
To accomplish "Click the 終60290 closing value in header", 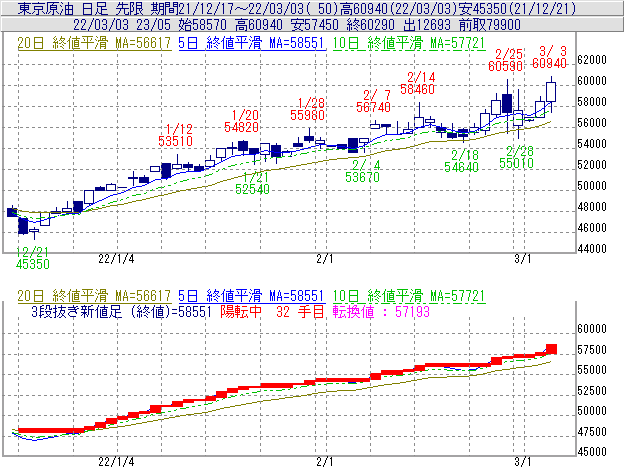I will pos(370,25).
